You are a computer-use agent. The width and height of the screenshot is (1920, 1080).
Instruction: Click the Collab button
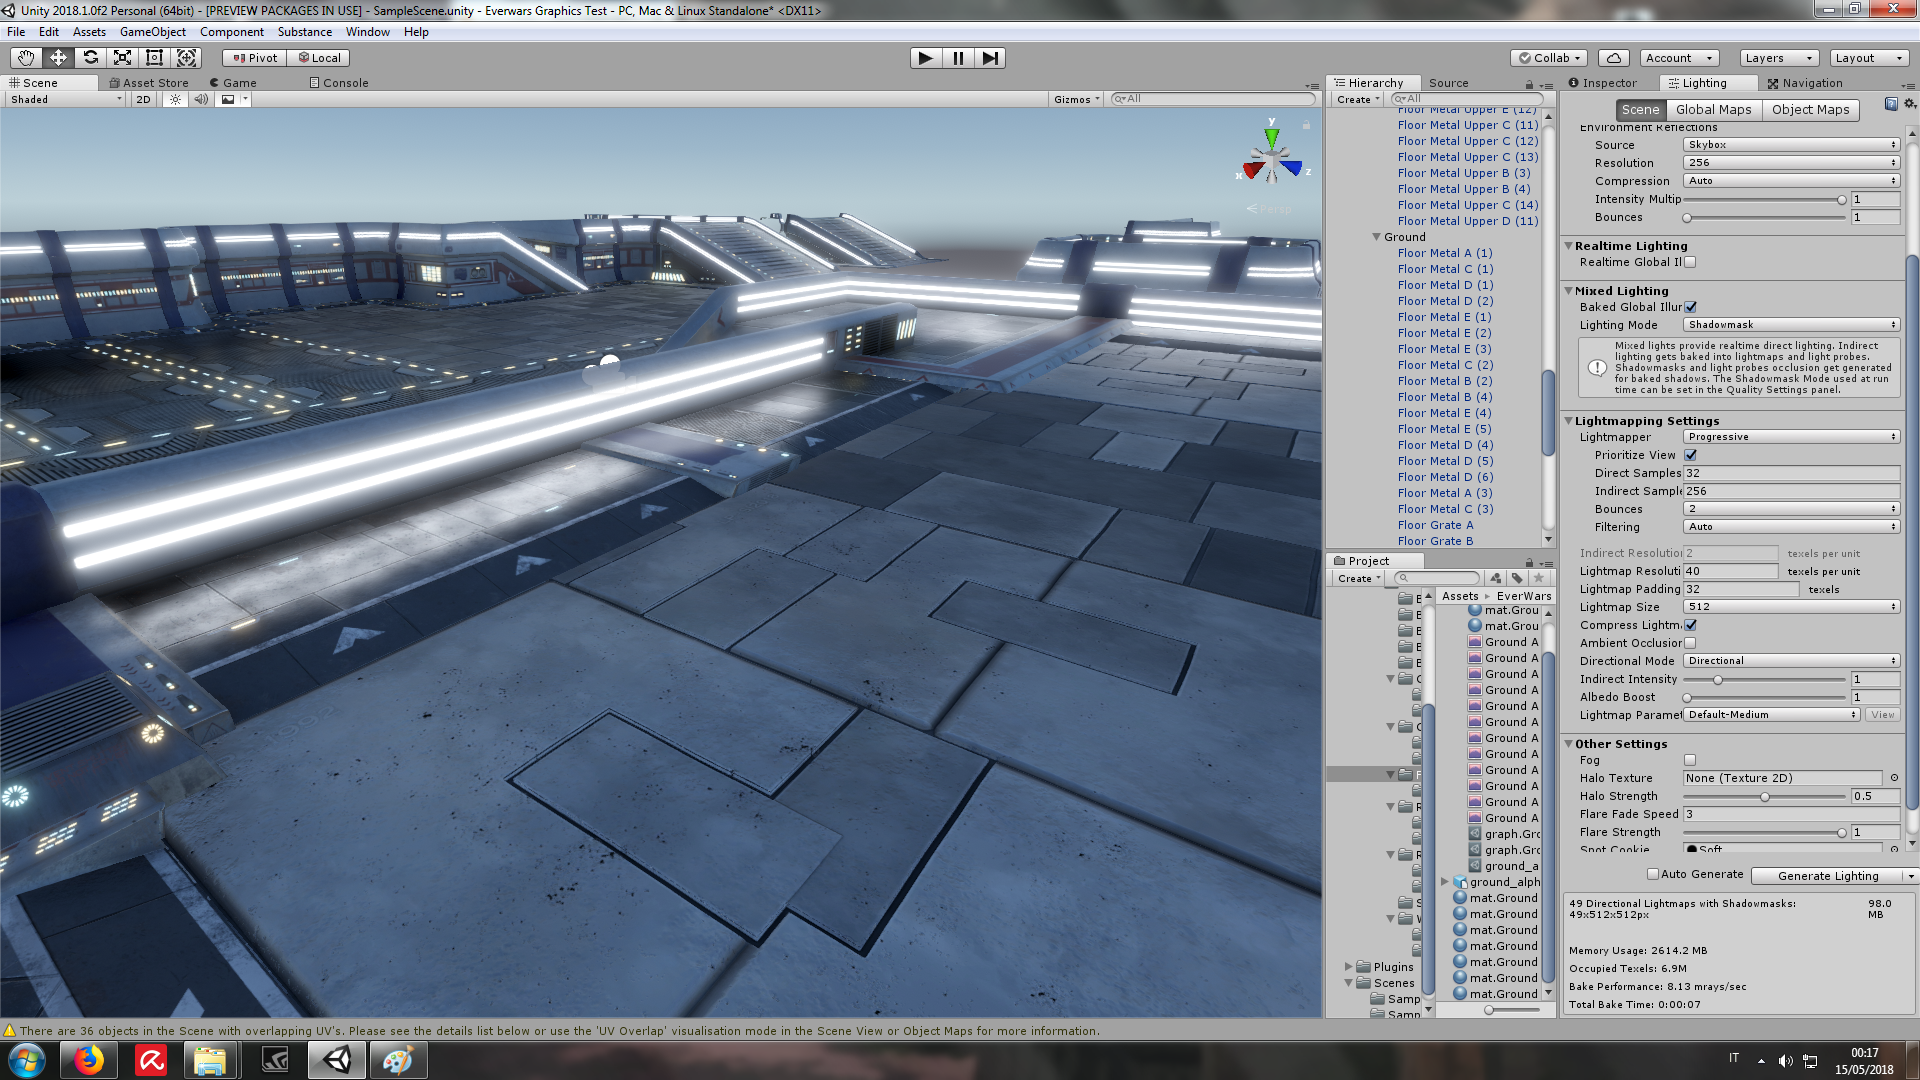1549,58
